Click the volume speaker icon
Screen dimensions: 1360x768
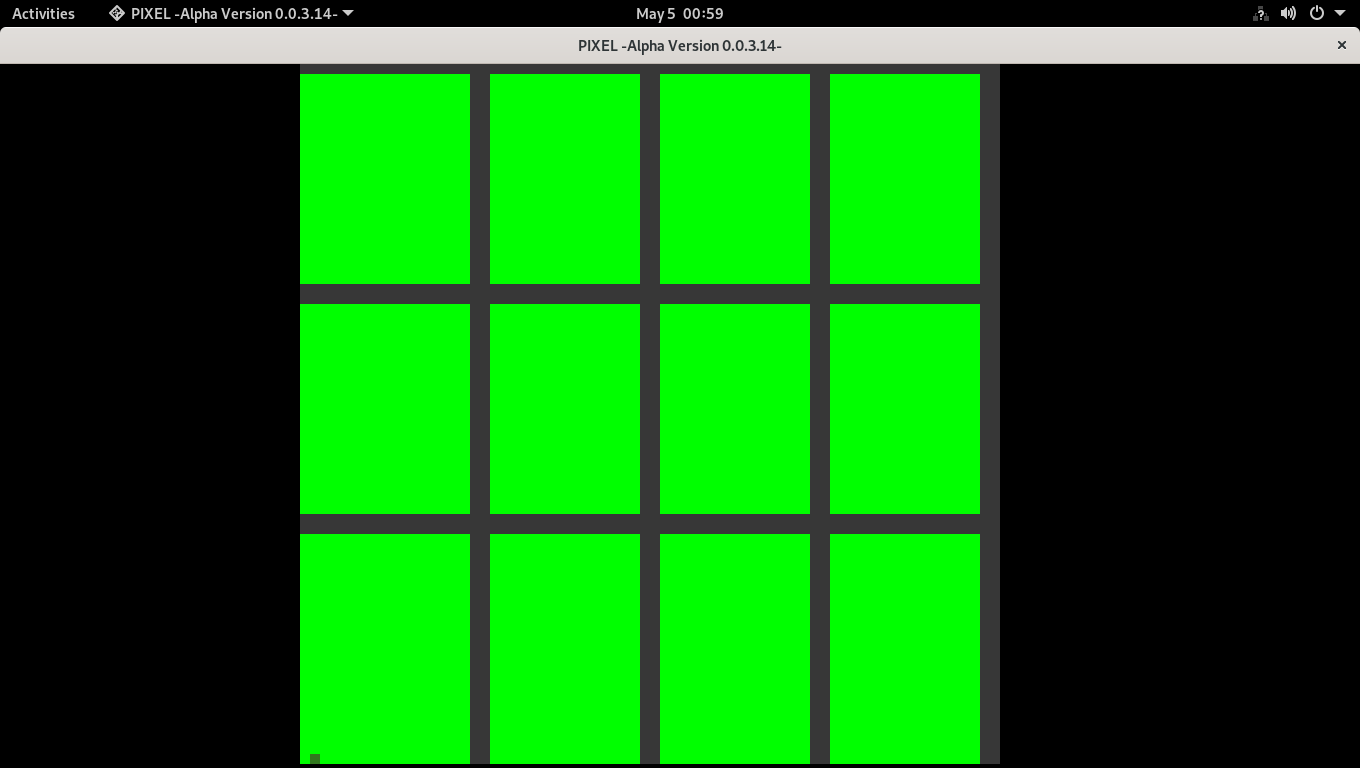1289,13
